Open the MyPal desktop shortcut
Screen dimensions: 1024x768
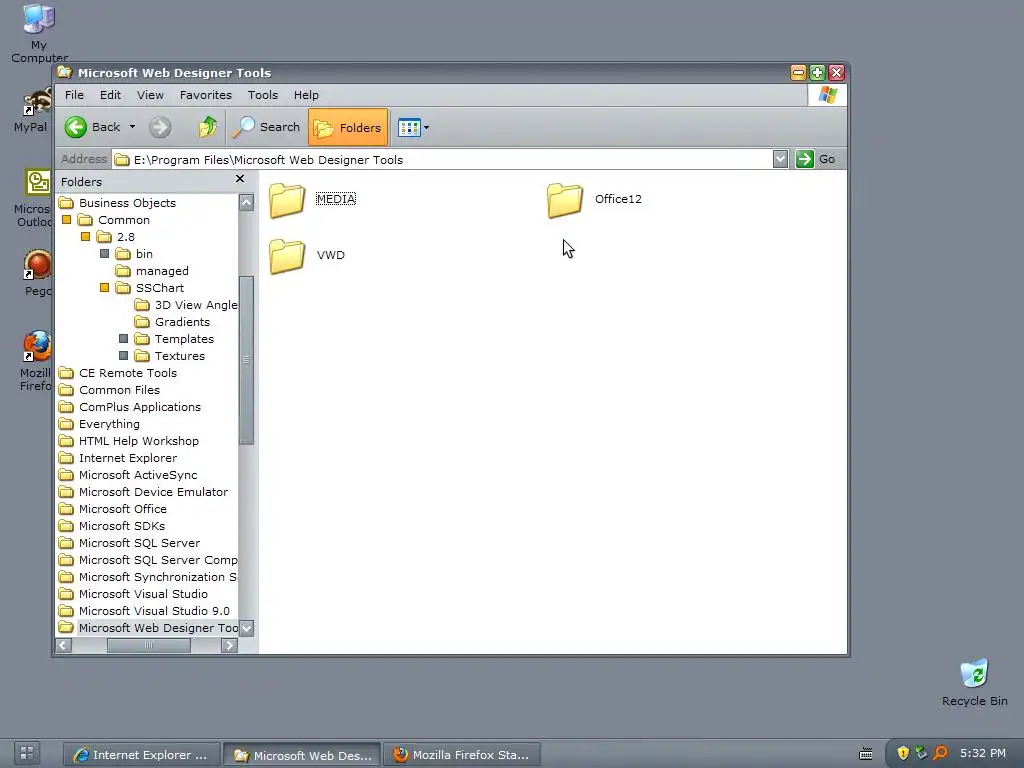tap(32, 110)
